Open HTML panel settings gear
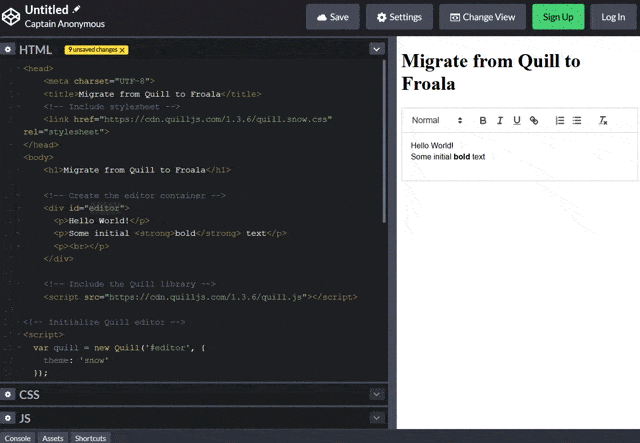Screen dimensions: 640x443 tap(9, 49)
